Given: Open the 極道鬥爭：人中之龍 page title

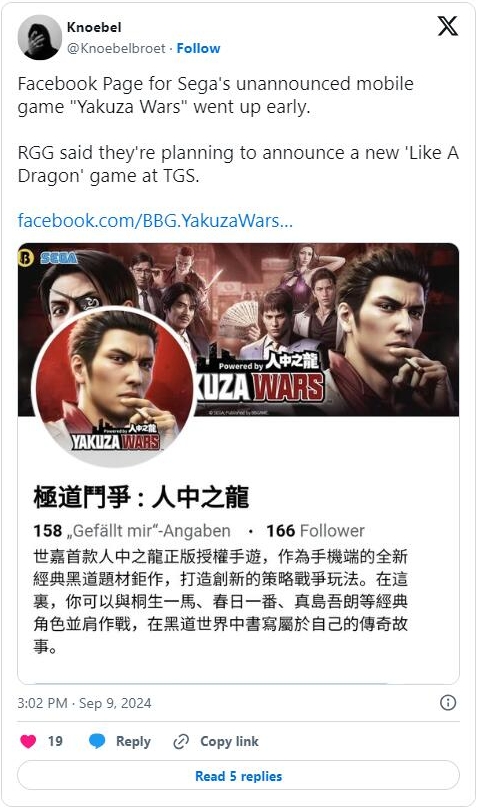Looking at the screenshot, I should (141, 497).
